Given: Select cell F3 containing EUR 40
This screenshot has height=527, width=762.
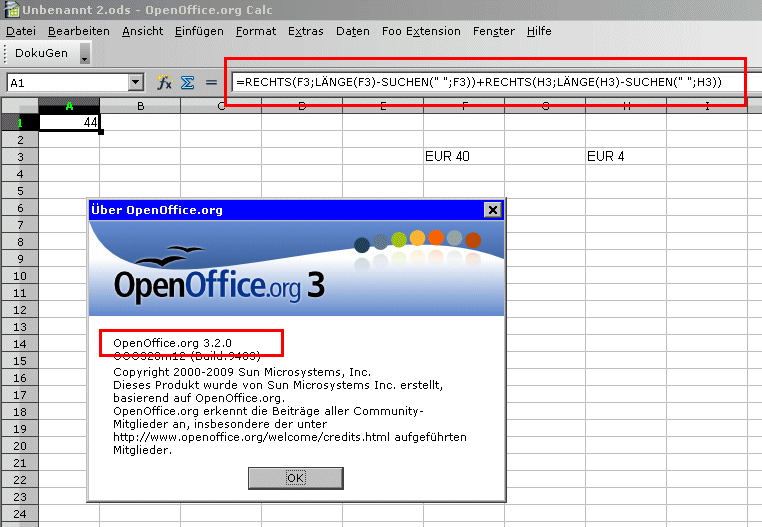Looking at the screenshot, I should pyautogui.click(x=464, y=156).
